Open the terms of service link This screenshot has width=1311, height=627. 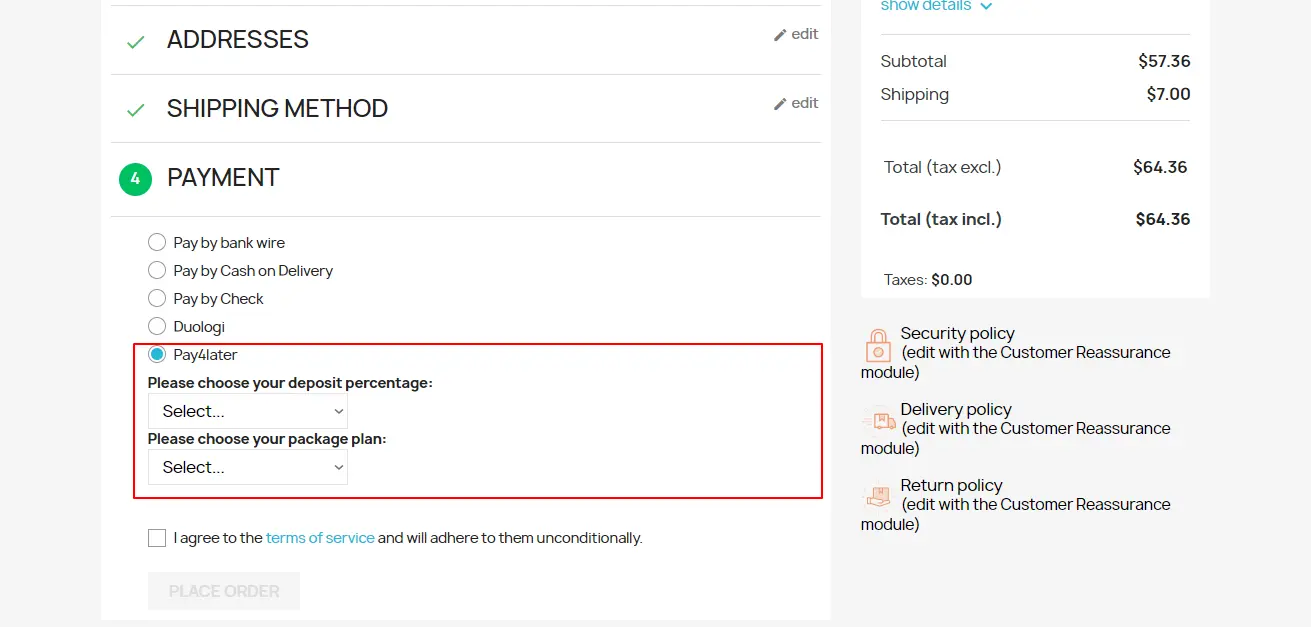click(x=320, y=538)
